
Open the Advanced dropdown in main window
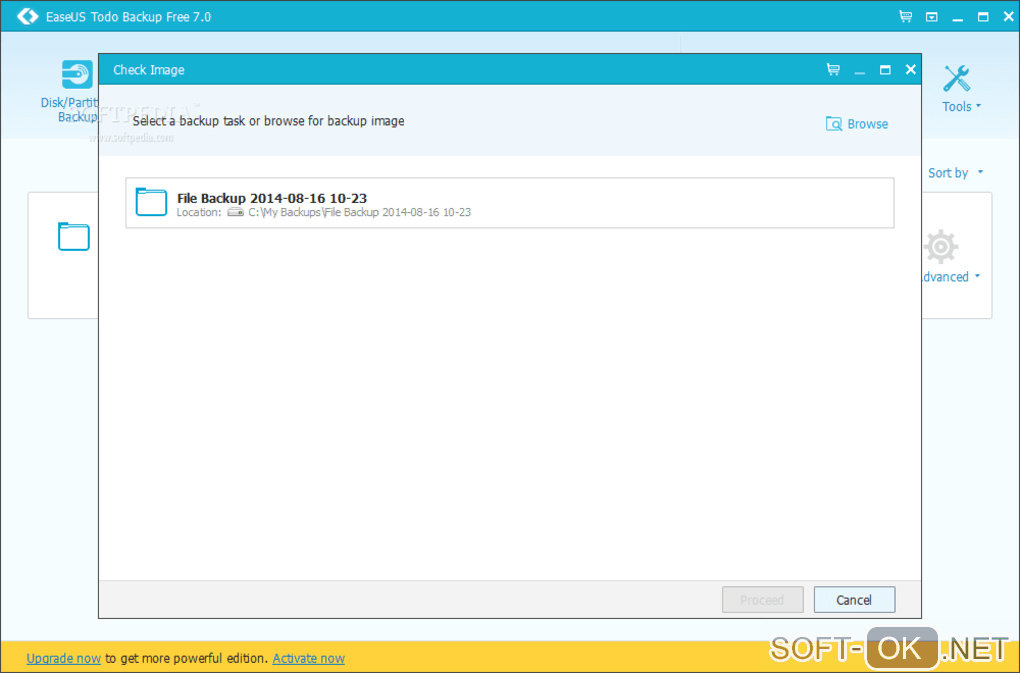(950, 277)
